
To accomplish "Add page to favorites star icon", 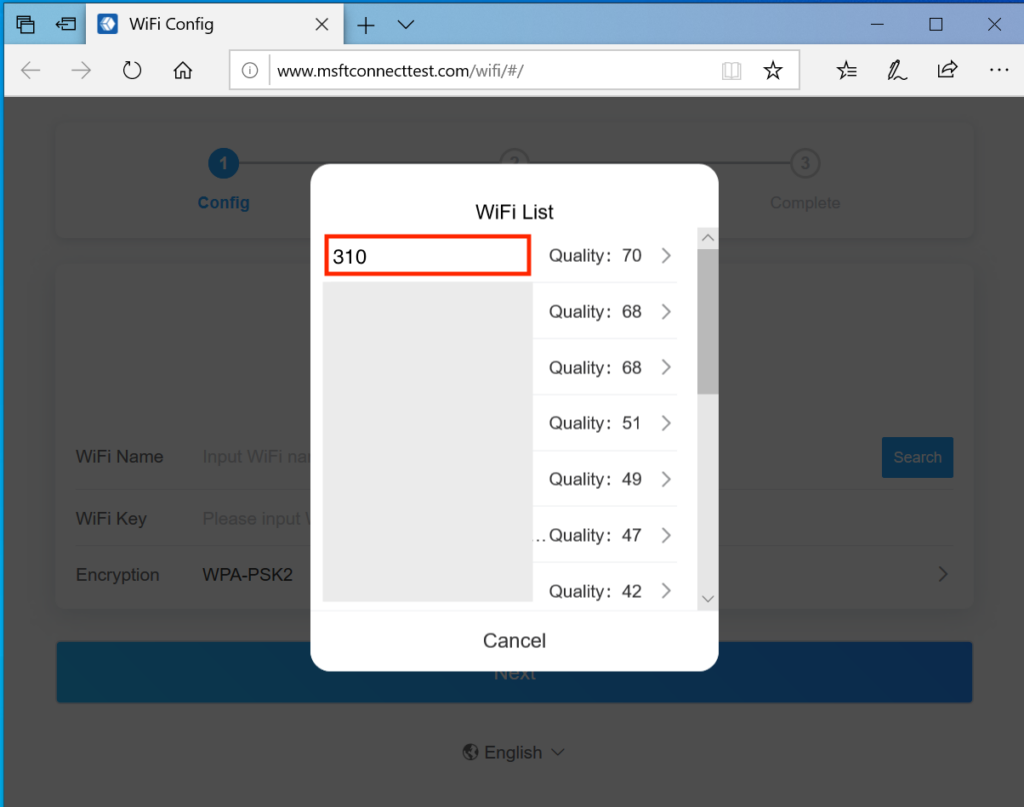I will (x=772, y=70).
